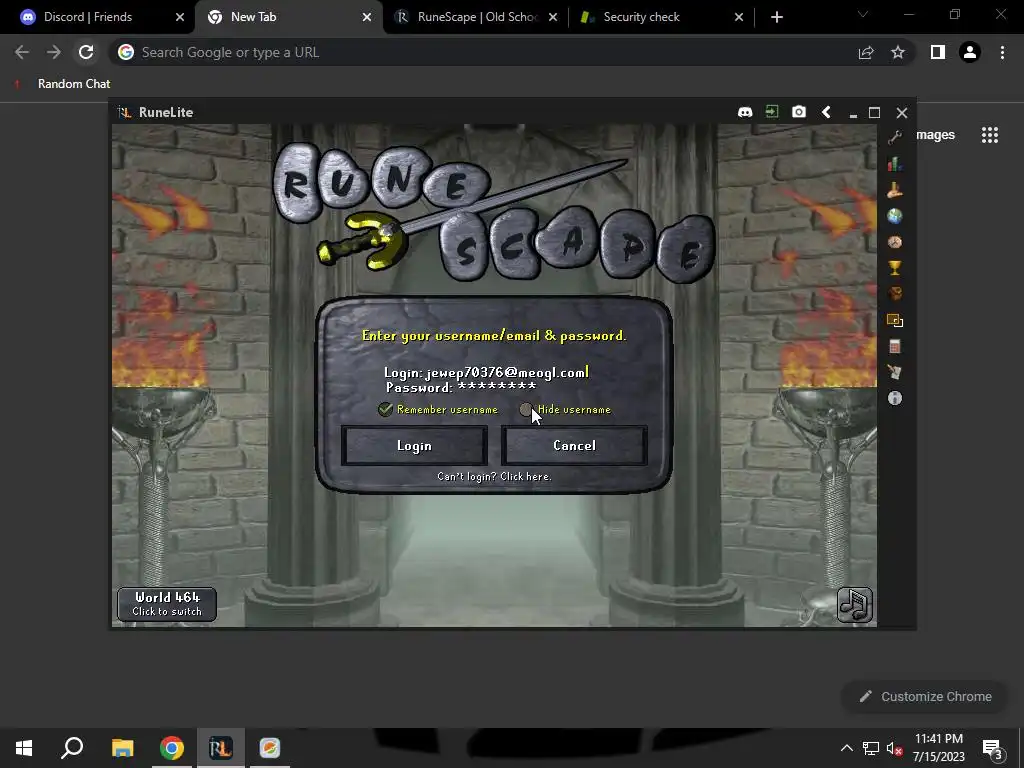Viewport: 1024px width, 768px height.
Task: Take a screenshot with the camera icon
Action: click(799, 112)
